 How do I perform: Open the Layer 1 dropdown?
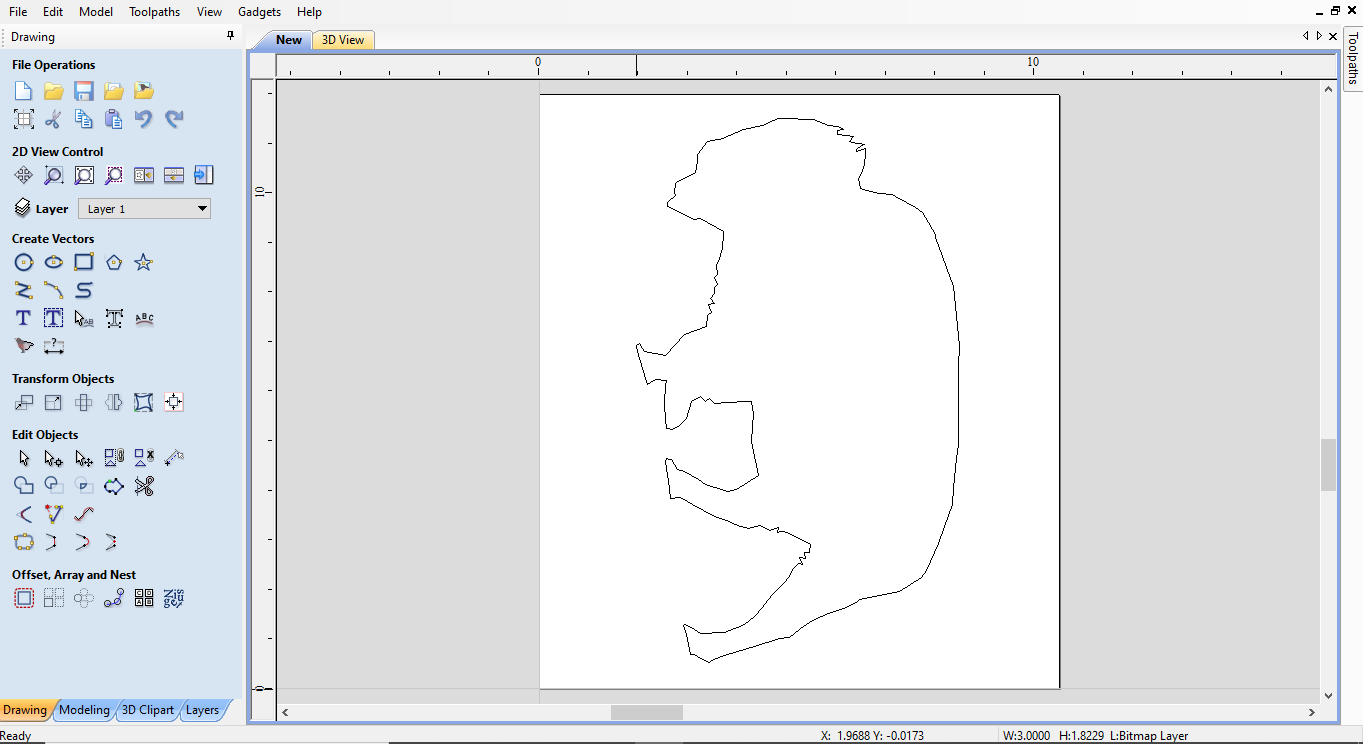[x=144, y=209]
